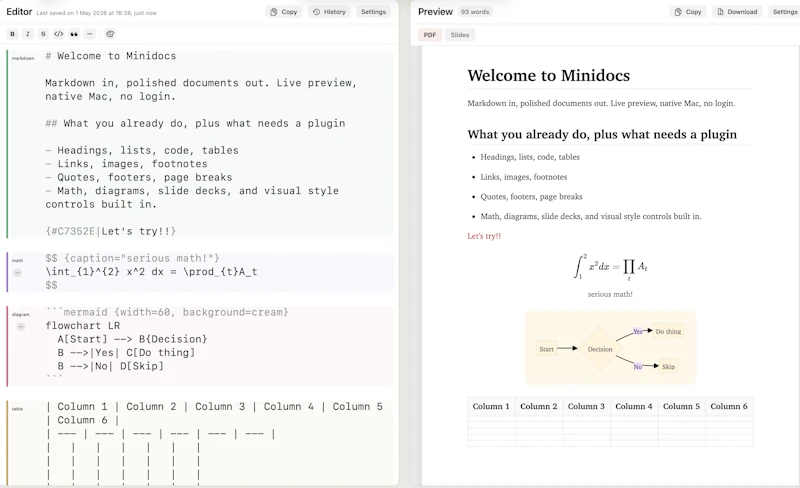
Task: Download the previewed document
Action: (737, 12)
